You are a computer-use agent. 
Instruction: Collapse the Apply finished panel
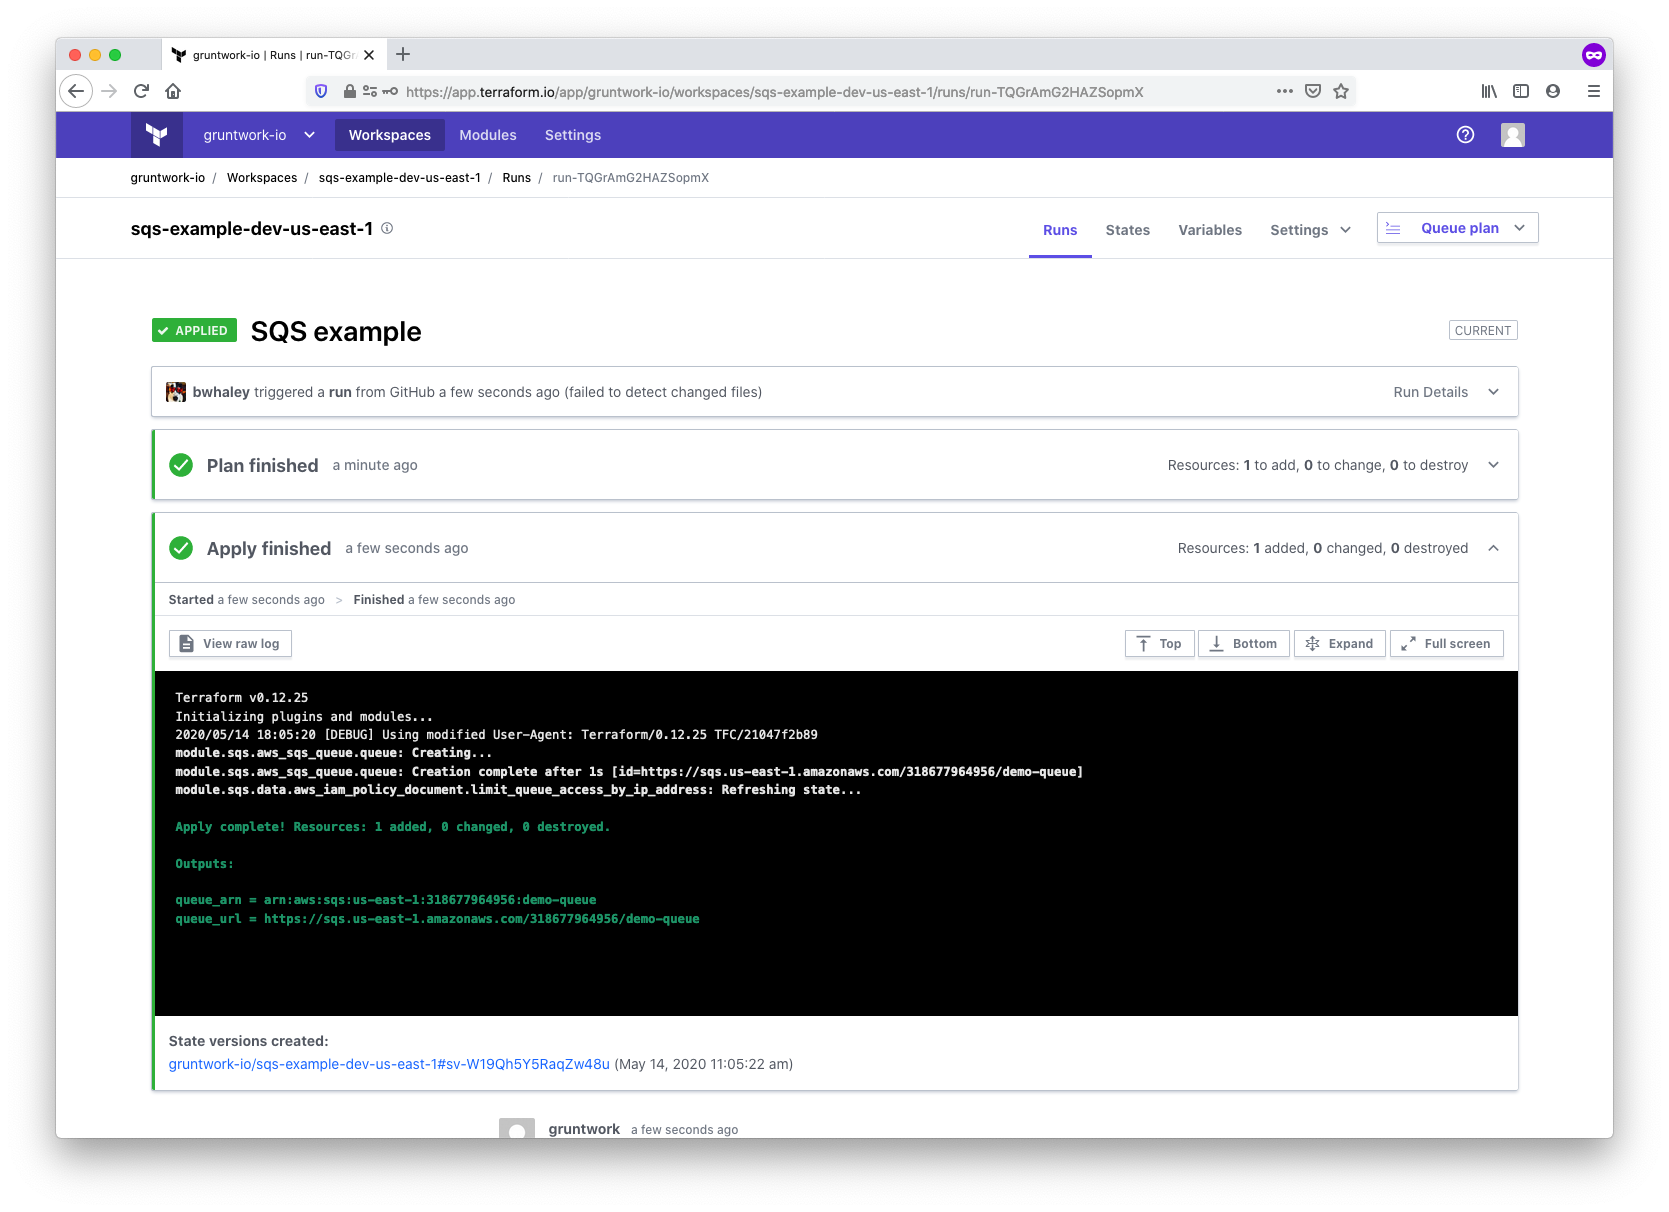(1492, 548)
